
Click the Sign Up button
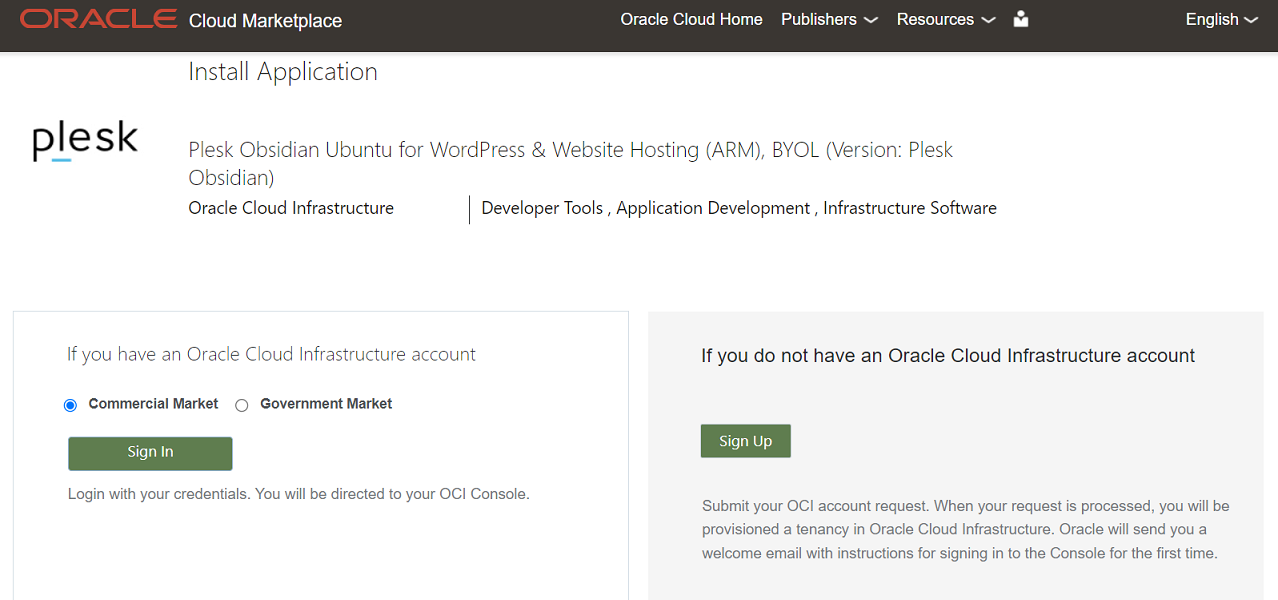[x=745, y=440]
